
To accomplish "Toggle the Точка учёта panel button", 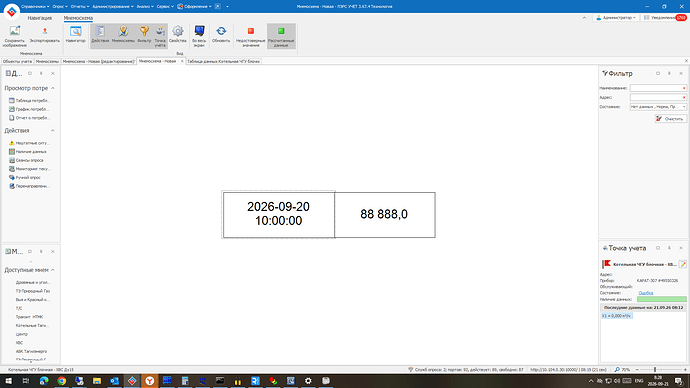I will pyautogui.click(x=160, y=36).
